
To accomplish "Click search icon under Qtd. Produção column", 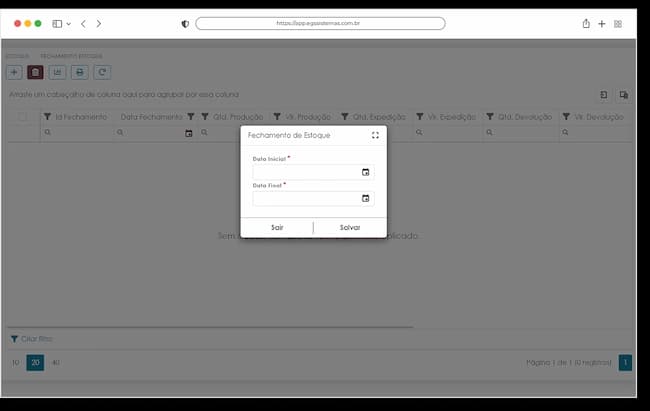I will [x=204, y=132].
